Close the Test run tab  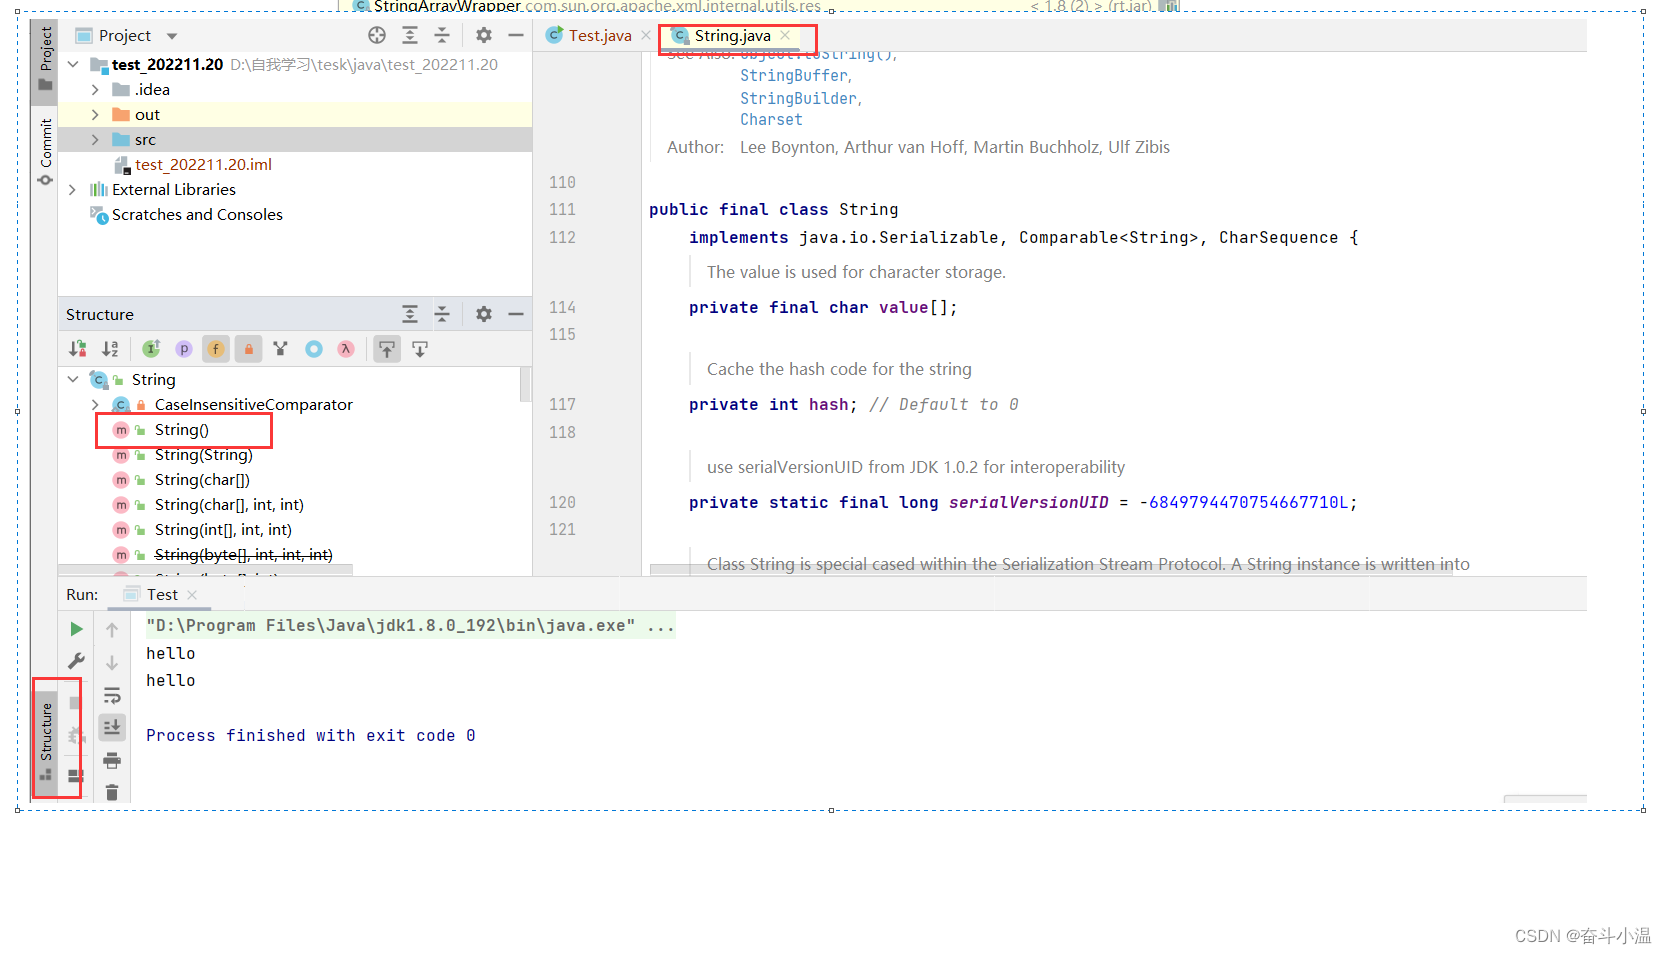(x=192, y=595)
